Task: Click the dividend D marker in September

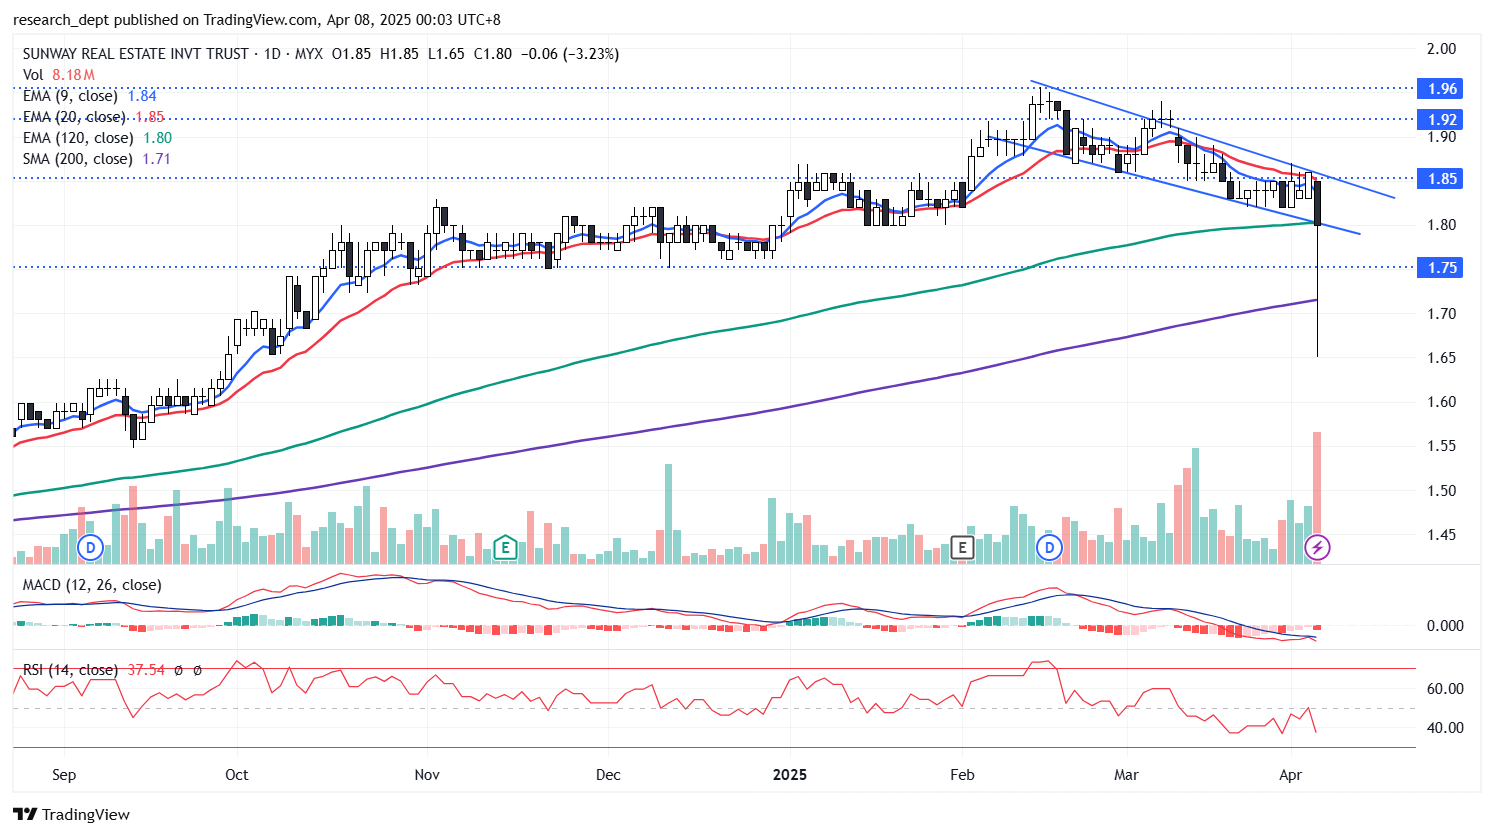Action: pyautogui.click(x=91, y=547)
